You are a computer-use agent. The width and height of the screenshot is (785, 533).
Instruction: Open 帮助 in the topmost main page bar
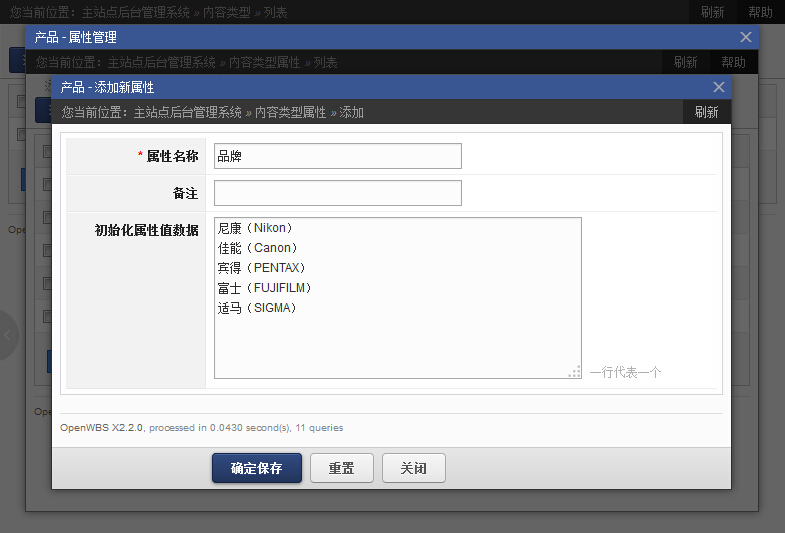point(760,12)
